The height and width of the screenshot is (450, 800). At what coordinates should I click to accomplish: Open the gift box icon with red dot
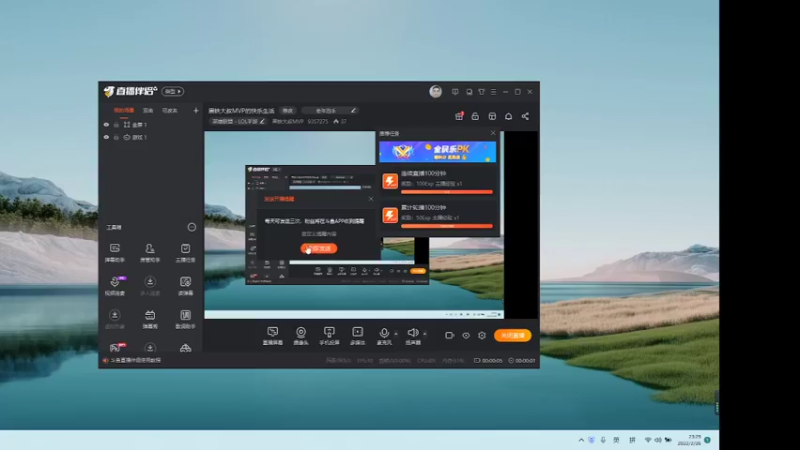coord(459,116)
